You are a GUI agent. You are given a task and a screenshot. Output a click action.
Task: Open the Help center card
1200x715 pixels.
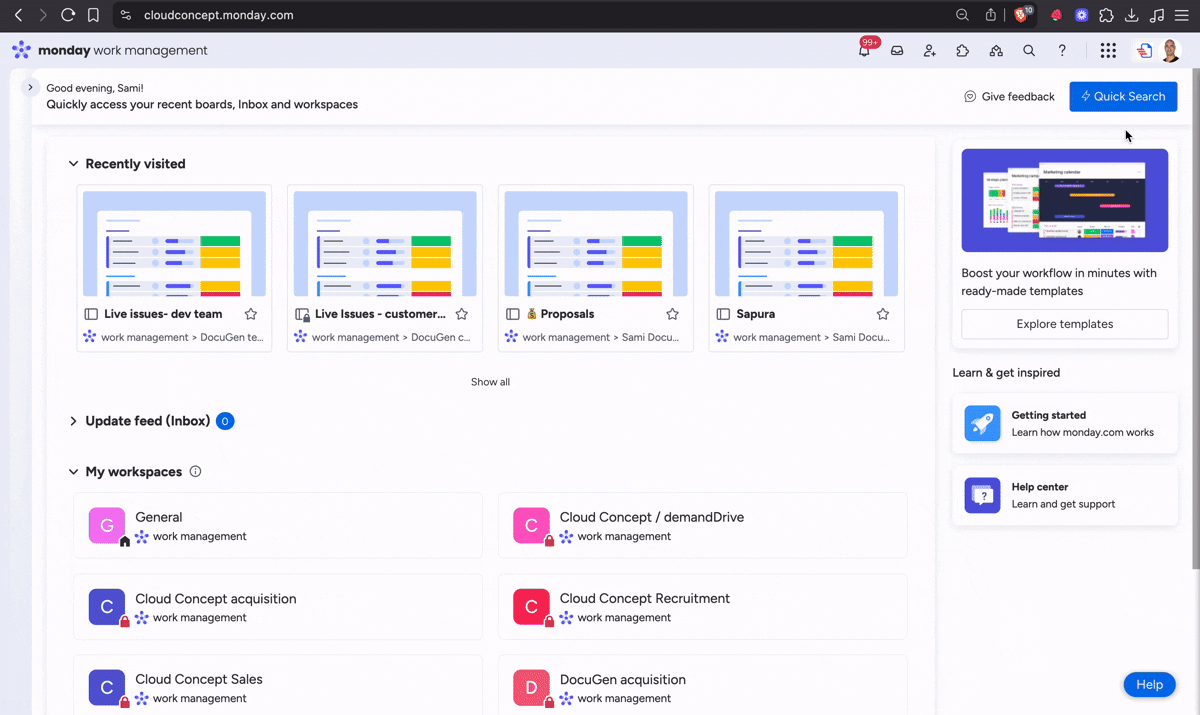(1064, 495)
